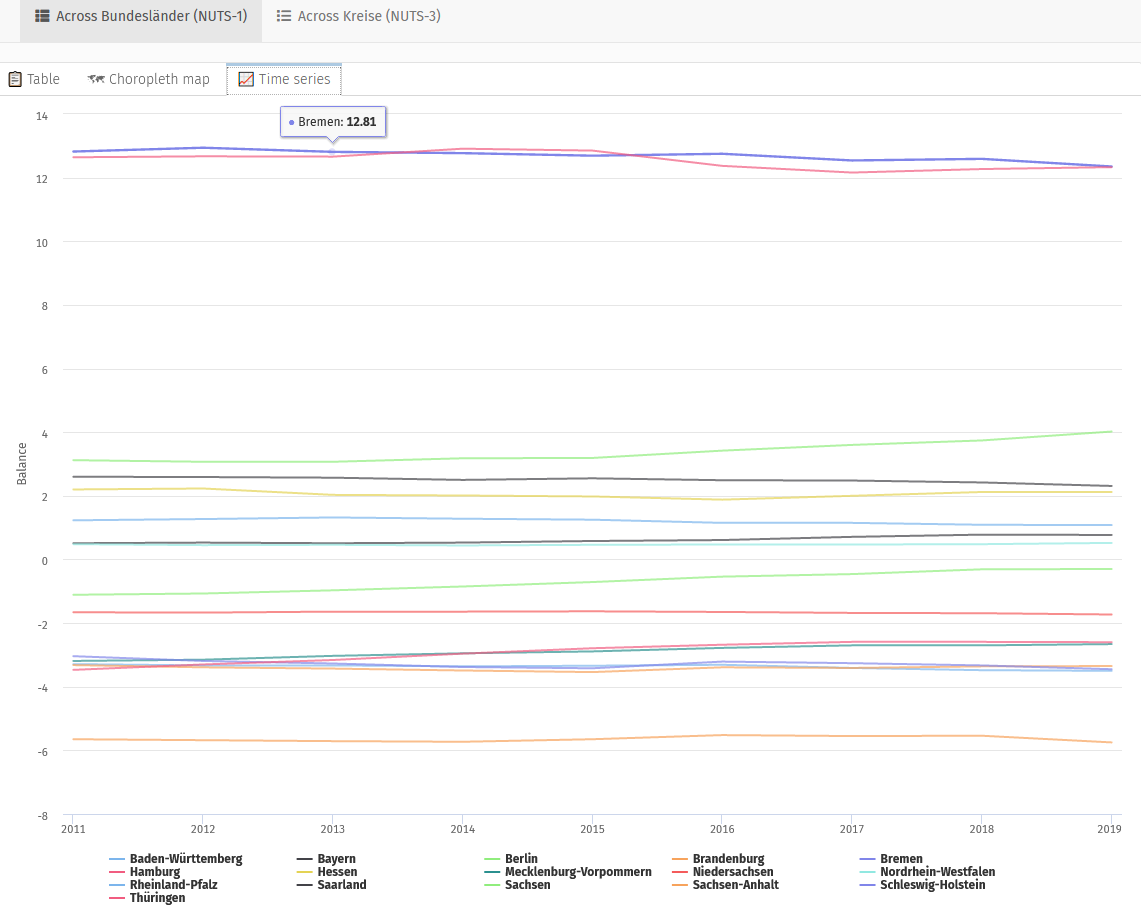Hide the Sachsen series via legend
The height and width of the screenshot is (911, 1141).
coord(517,885)
